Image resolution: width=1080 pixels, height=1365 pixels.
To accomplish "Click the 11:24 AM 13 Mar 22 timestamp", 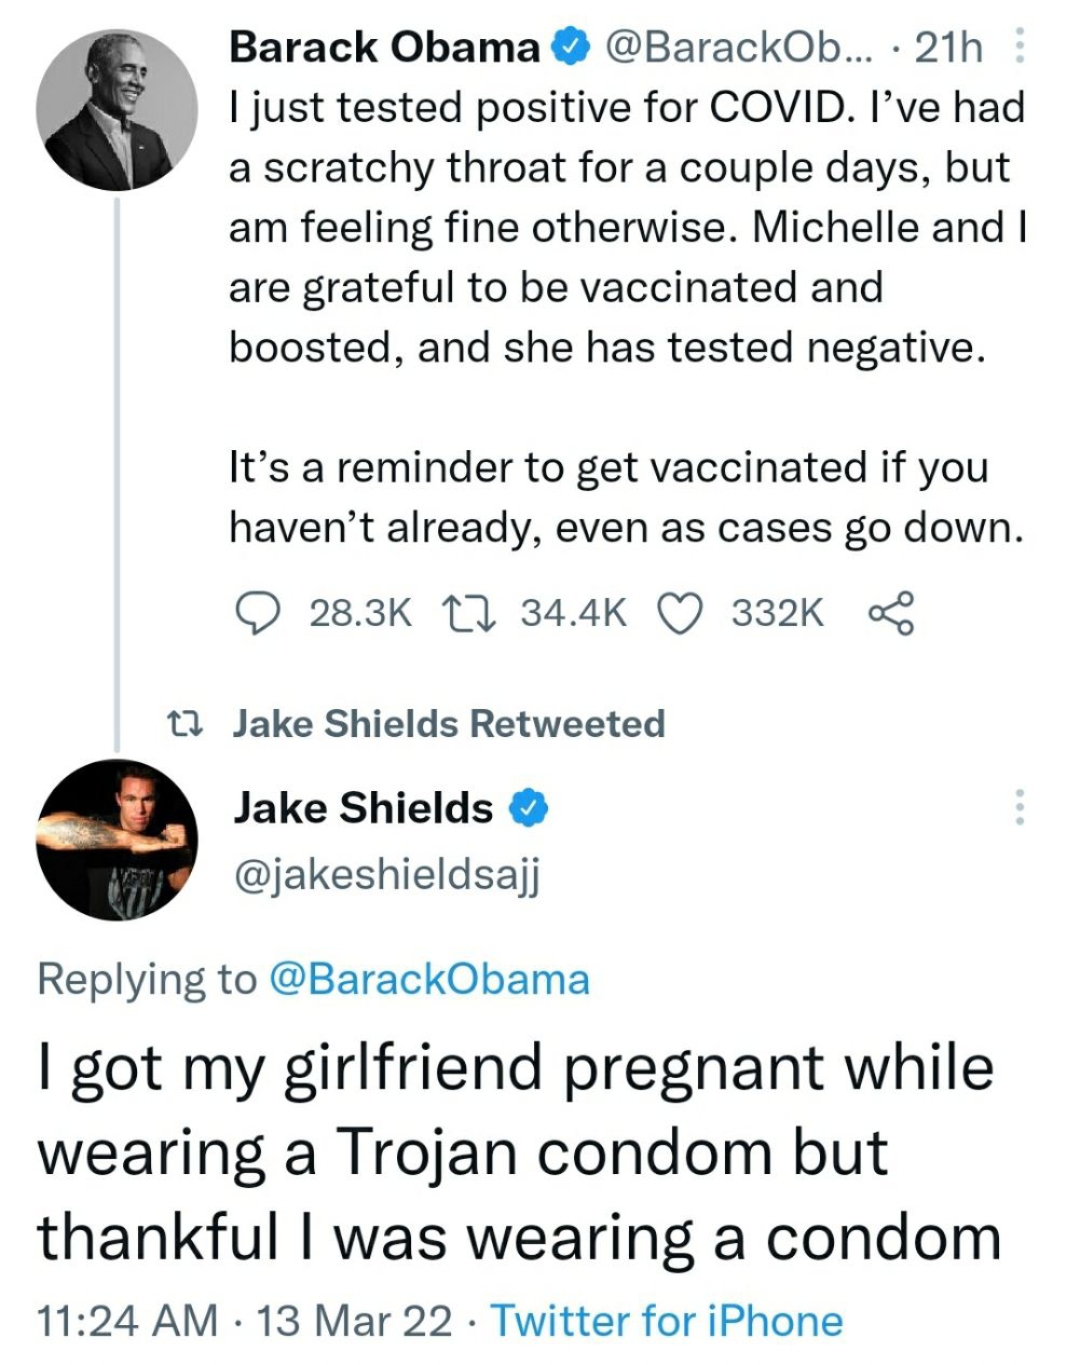I will tap(244, 1320).
